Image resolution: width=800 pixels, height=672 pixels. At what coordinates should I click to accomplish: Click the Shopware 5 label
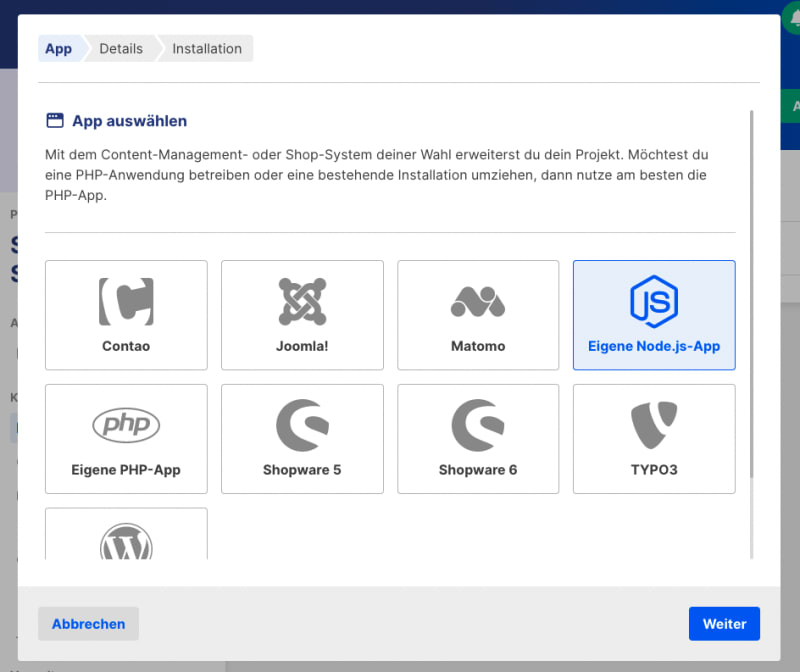click(x=302, y=469)
